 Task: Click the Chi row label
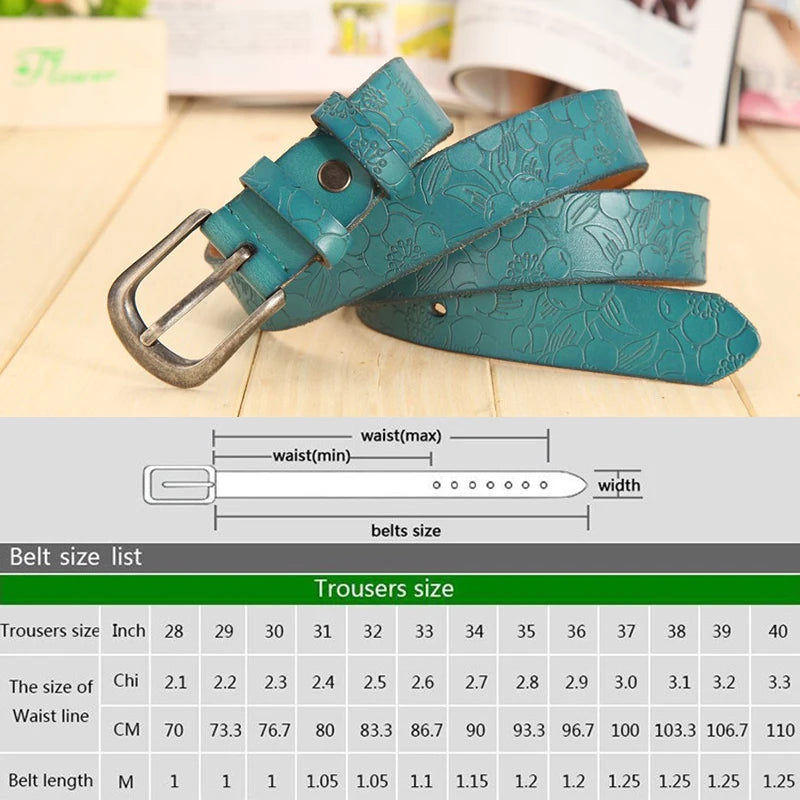[x=126, y=680]
